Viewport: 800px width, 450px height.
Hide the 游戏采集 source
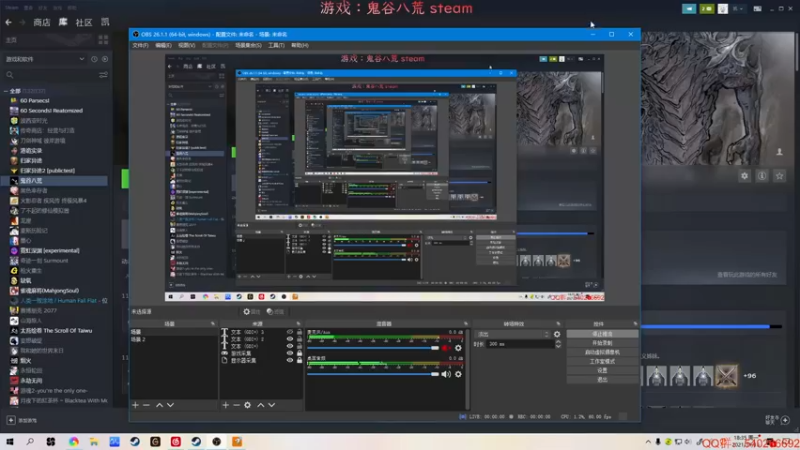[x=290, y=353]
